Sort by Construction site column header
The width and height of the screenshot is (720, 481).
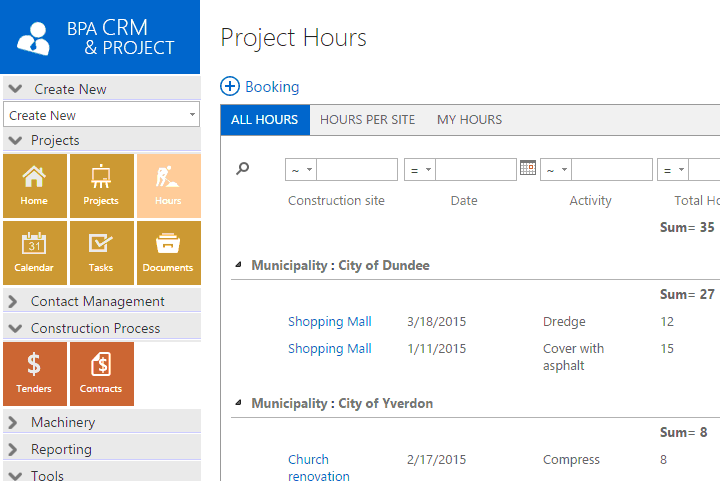coord(336,201)
